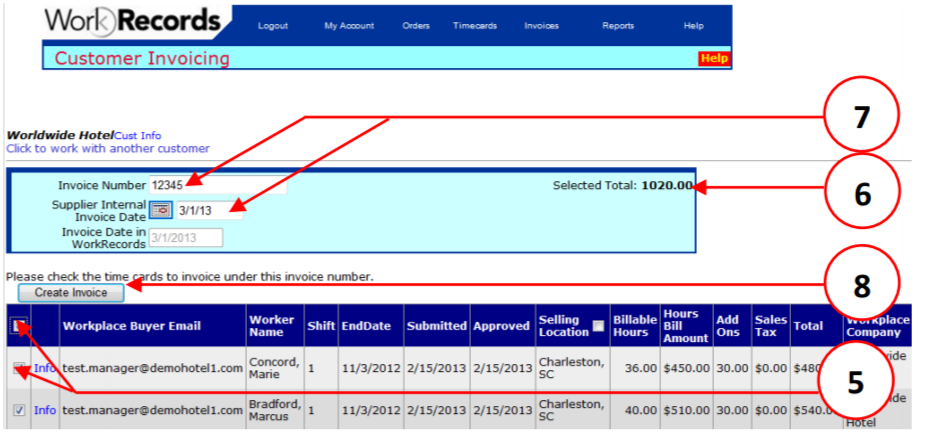The width and height of the screenshot is (935, 442).
Task: Click the Worldwide Hotel customer name
Action: [x=60, y=135]
